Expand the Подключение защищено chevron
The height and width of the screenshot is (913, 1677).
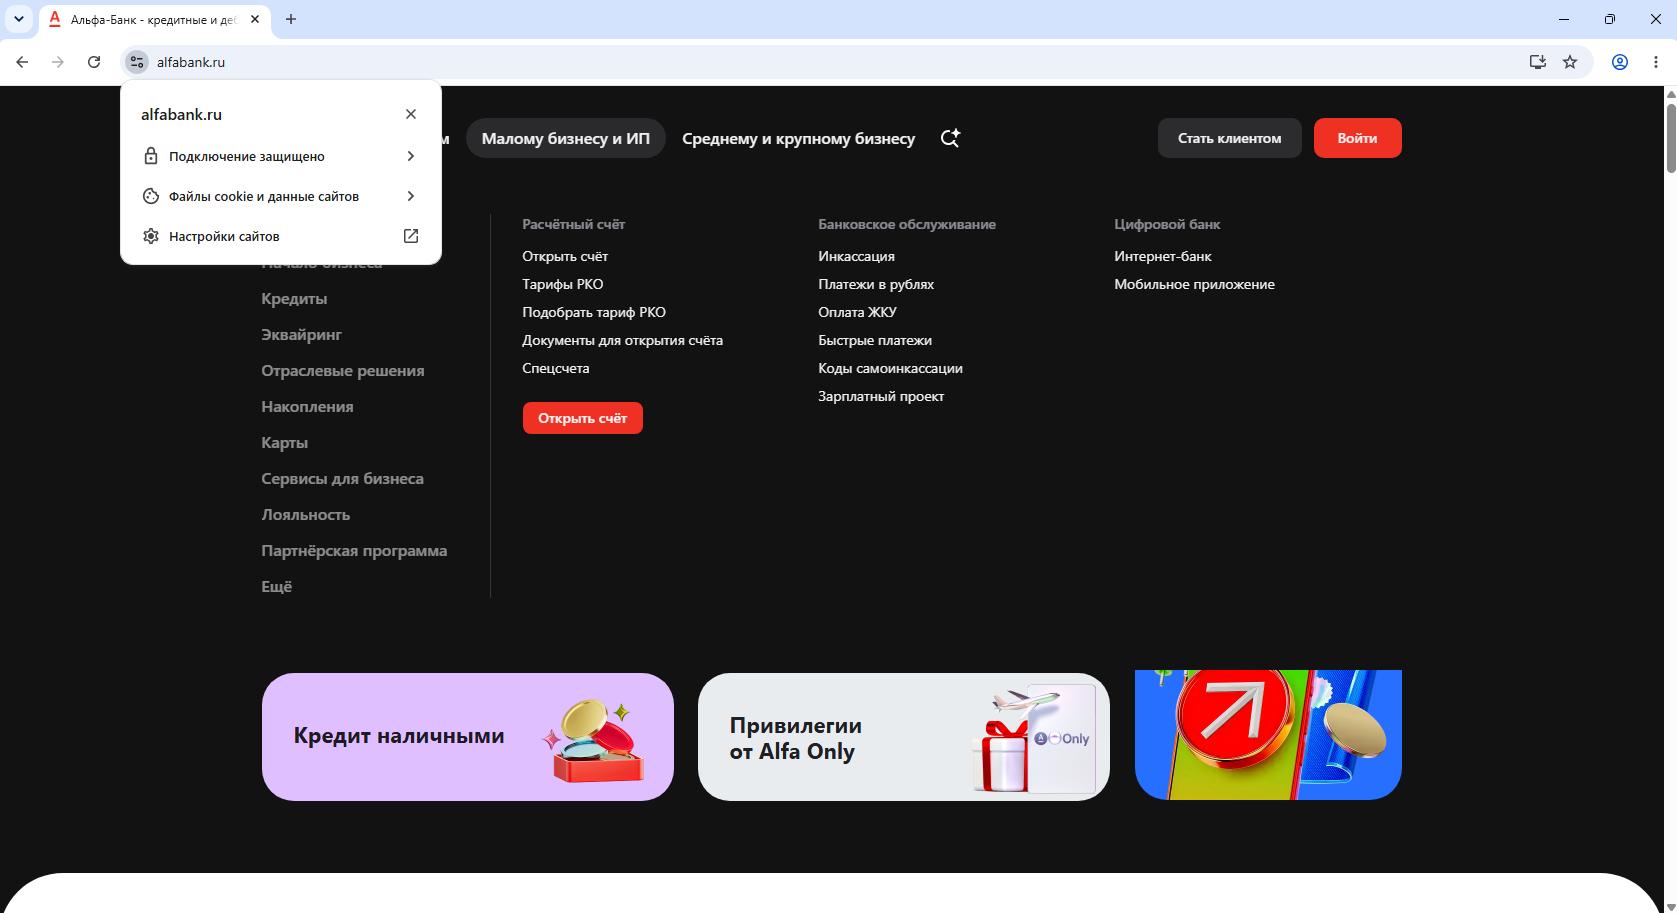pos(411,156)
